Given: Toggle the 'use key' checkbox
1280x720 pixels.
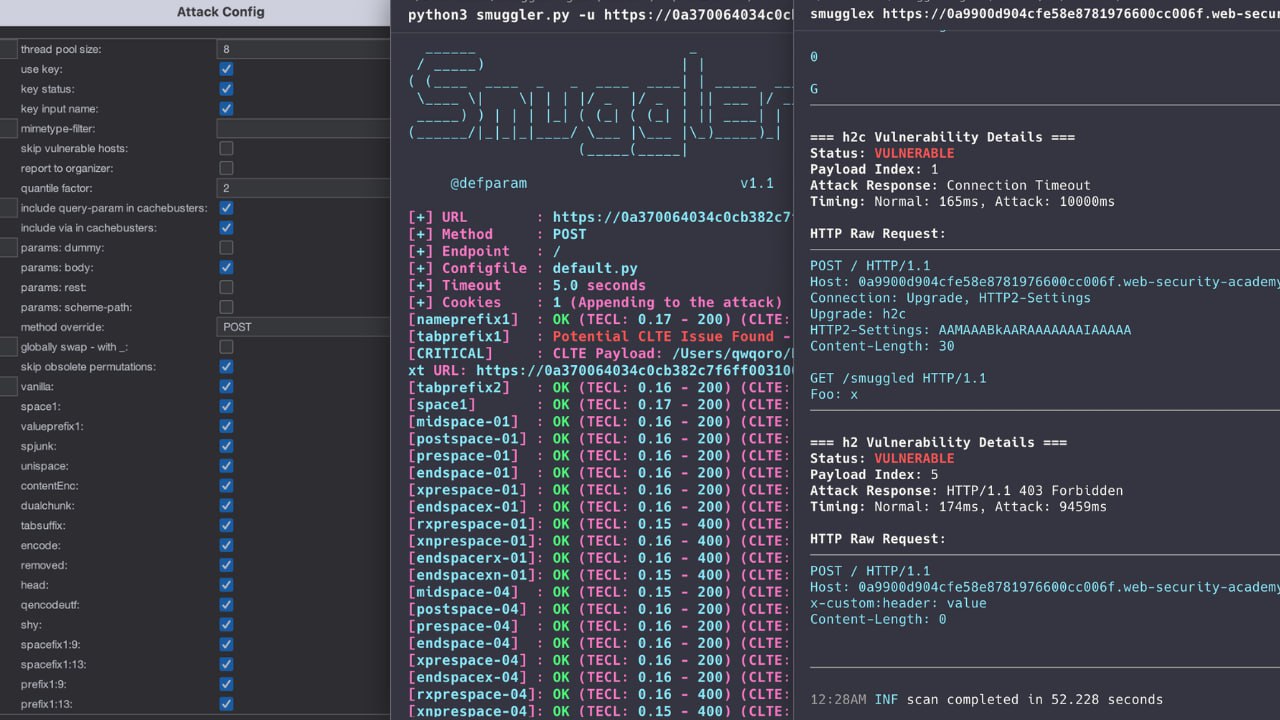Looking at the screenshot, I should (226, 69).
